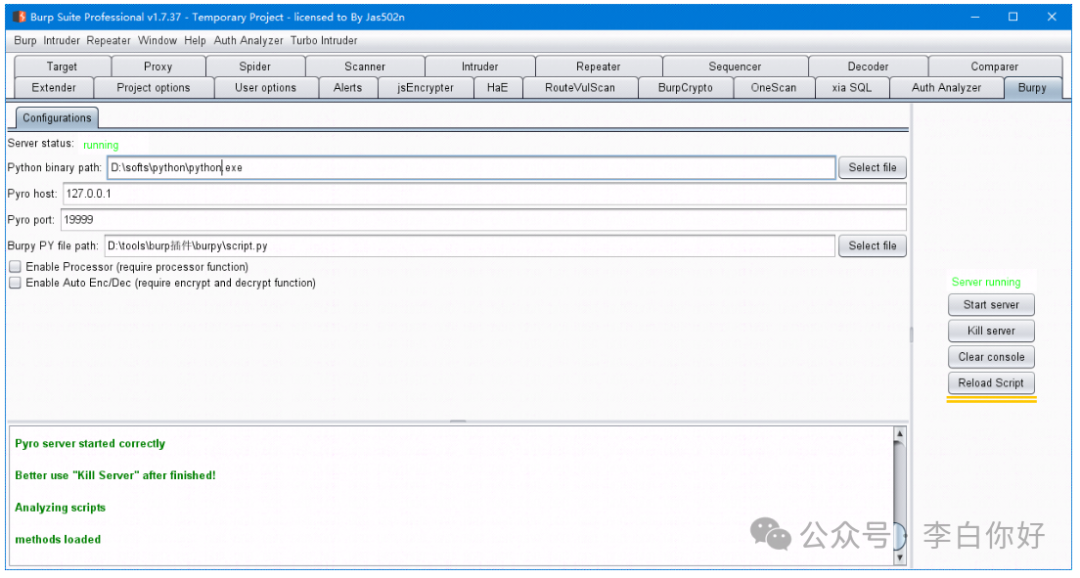Click the Burpy PY file path field
1080x578 pixels.
click(470, 246)
